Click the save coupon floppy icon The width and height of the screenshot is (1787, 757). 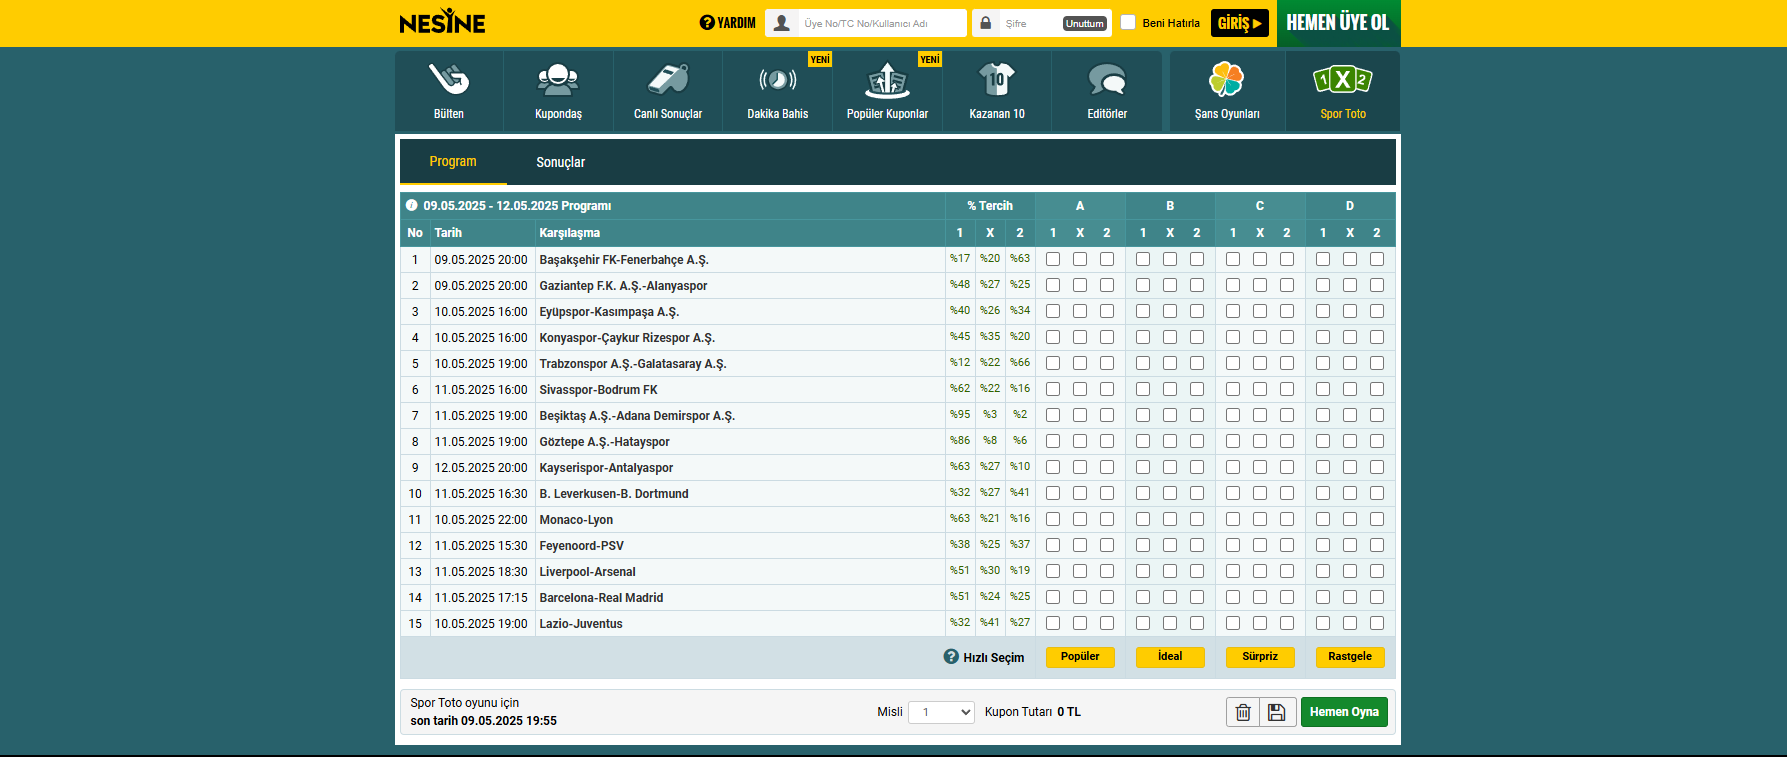tap(1277, 712)
